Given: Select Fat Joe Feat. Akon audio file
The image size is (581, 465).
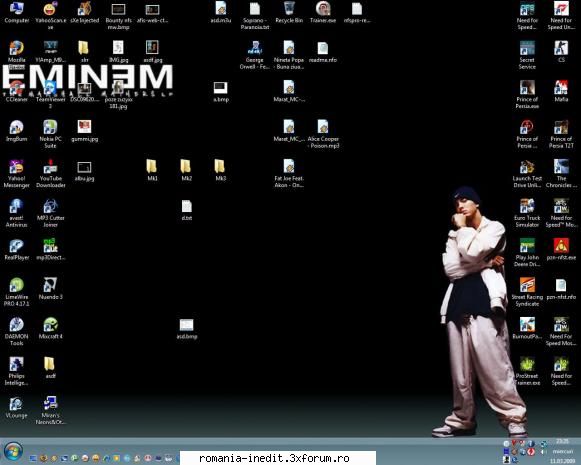Looking at the screenshot, I should pyautogui.click(x=289, y=173).
